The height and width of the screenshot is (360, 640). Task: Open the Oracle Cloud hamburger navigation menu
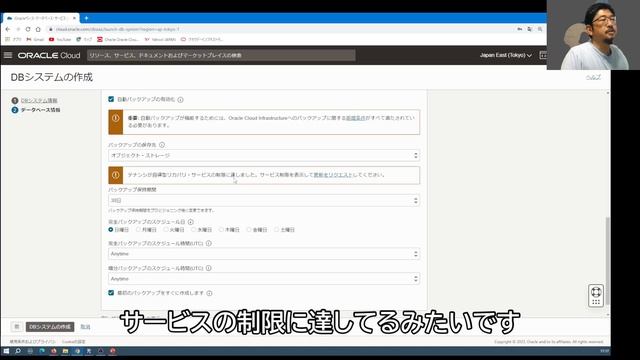(x=8, y=55)
